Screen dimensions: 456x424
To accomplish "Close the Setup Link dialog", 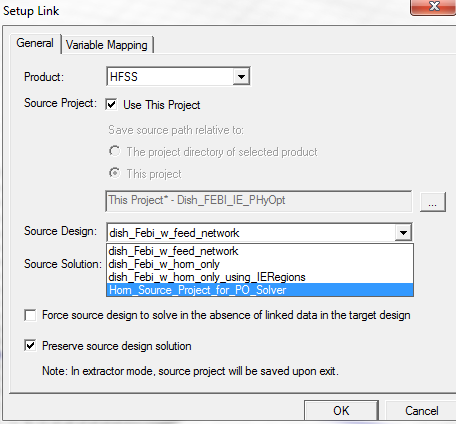I will (434, 6).
